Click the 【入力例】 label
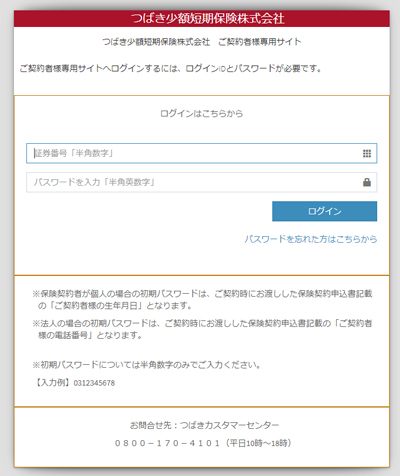Viewport: 400px width, 476px height. (53, 383)
